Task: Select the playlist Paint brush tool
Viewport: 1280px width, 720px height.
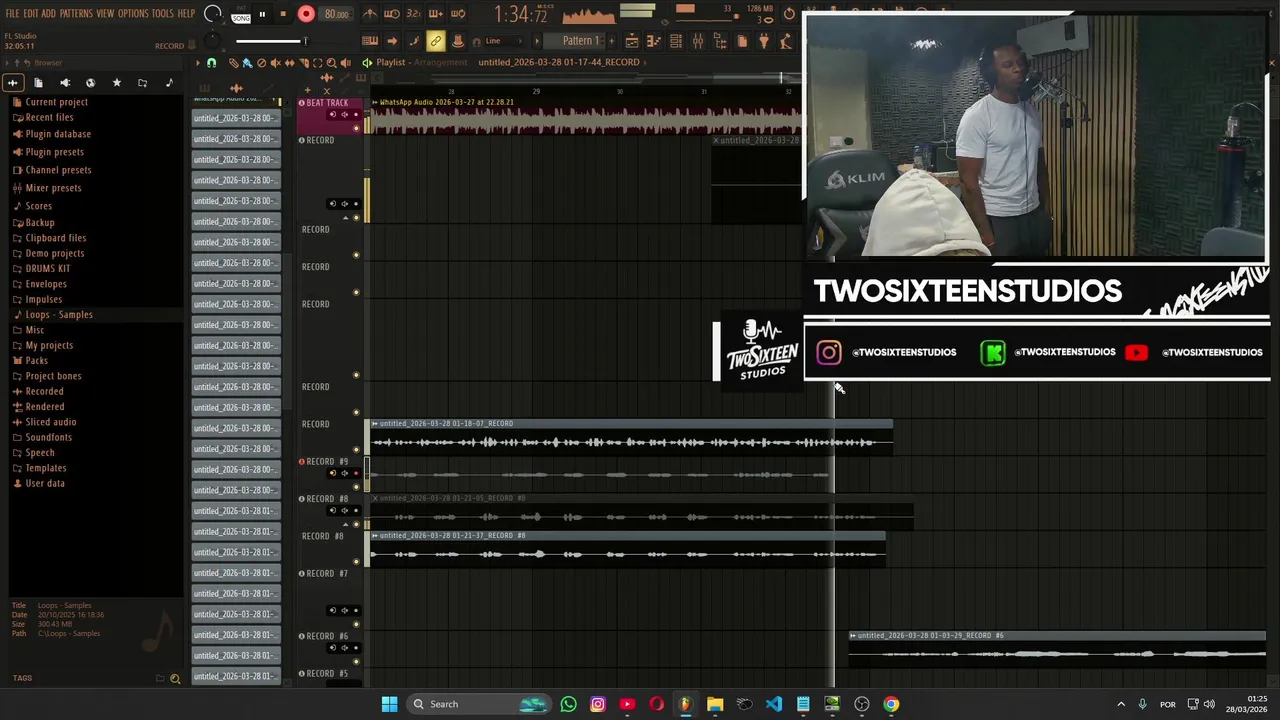Action: [x=247, y=62]
